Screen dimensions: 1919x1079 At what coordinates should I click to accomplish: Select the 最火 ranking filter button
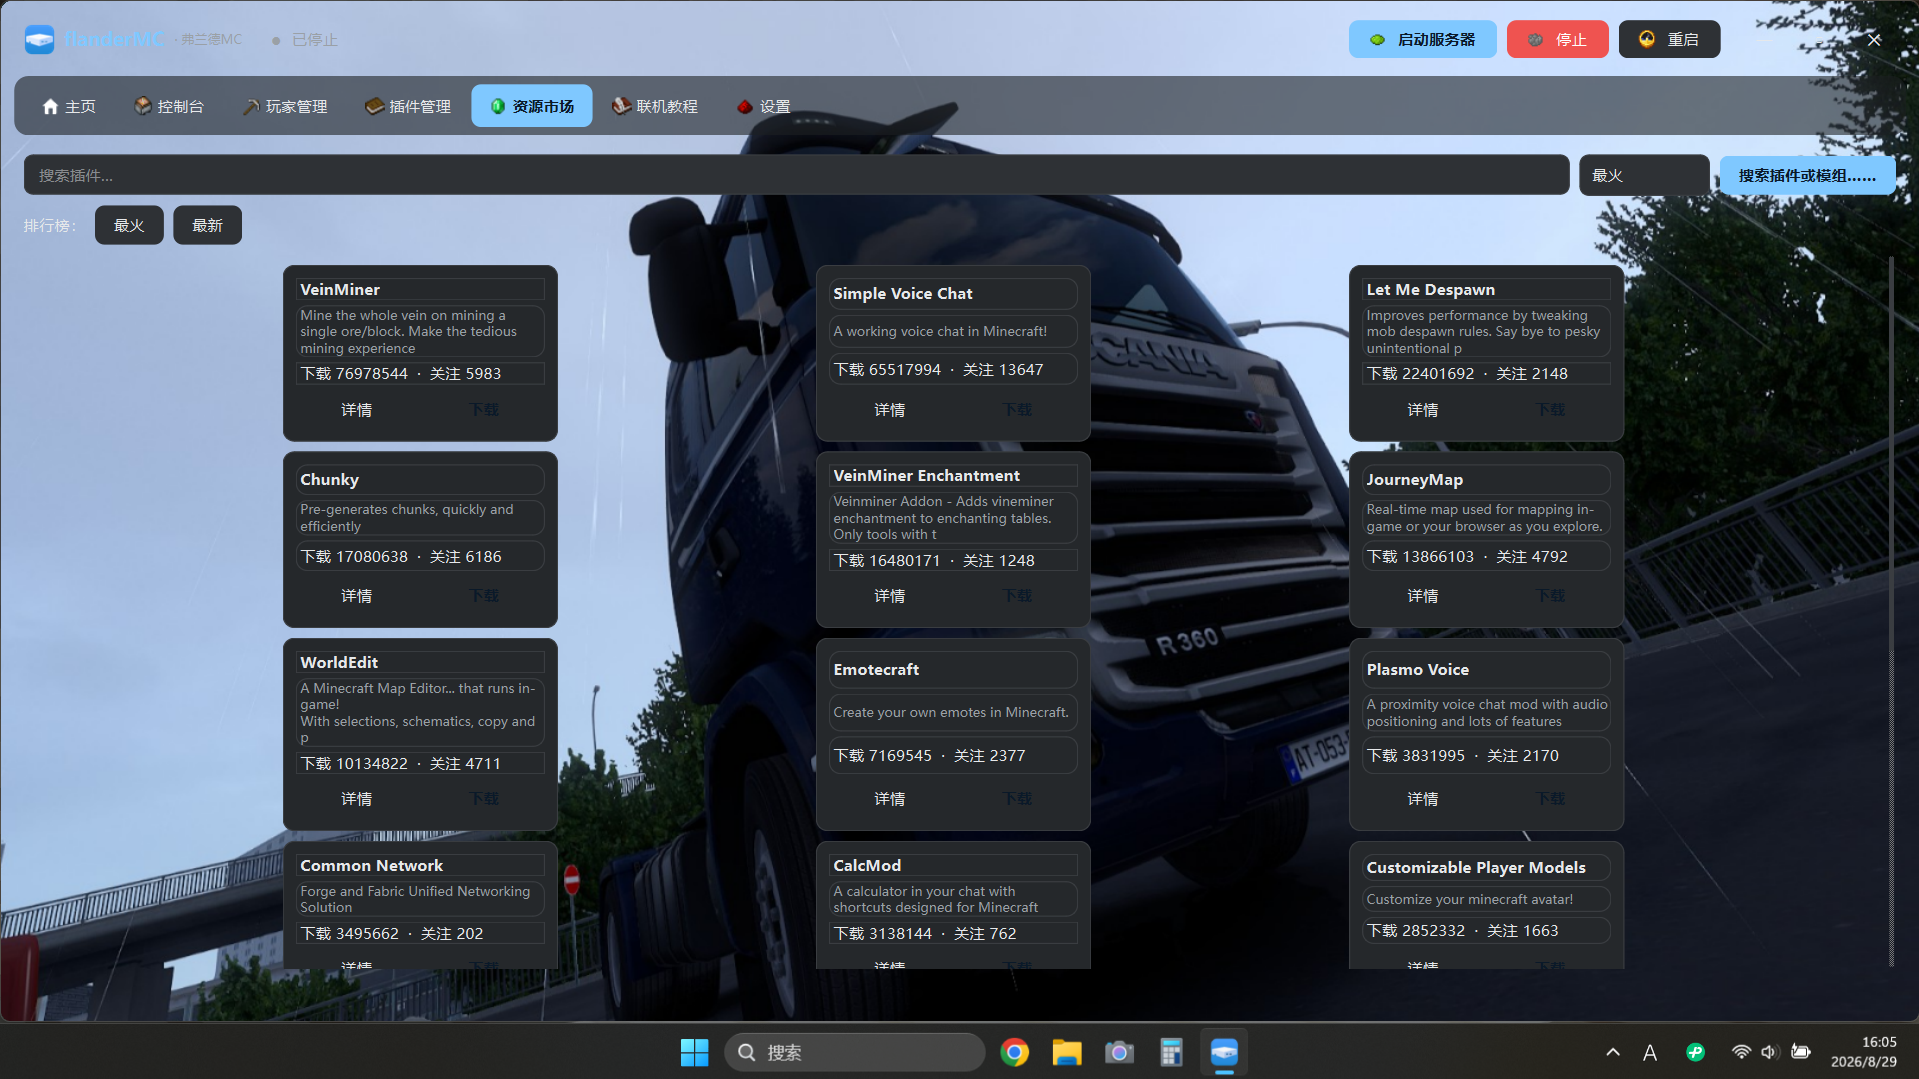[x=129, y=225]
